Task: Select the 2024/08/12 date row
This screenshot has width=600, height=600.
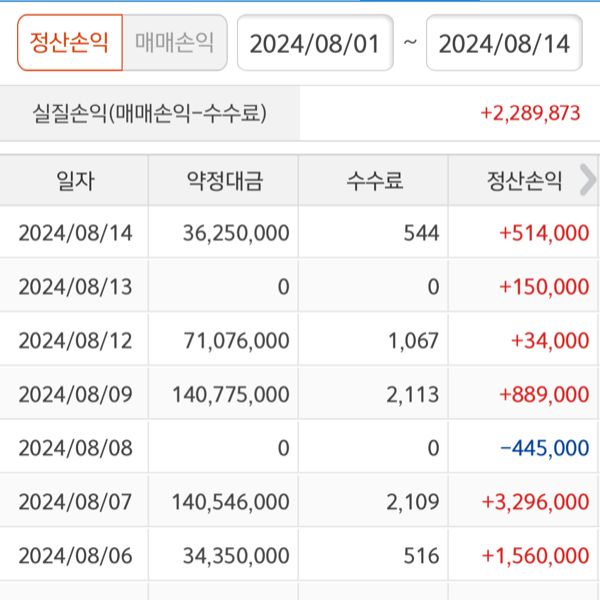Action: point(76,341)
